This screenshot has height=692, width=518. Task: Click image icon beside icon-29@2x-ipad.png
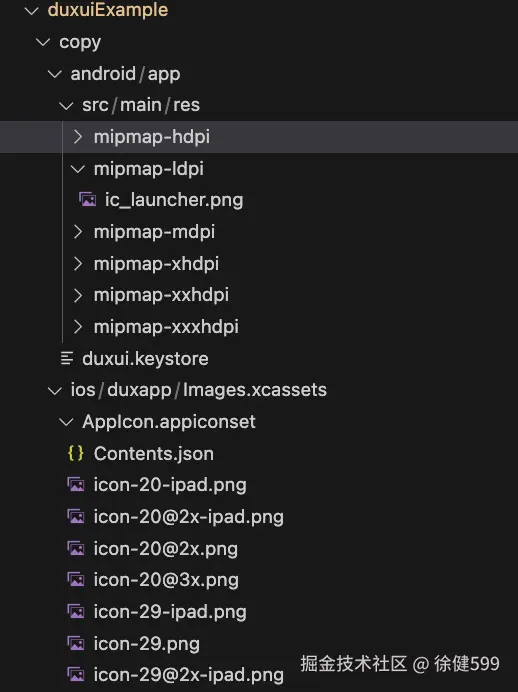[x=76, y=675]
